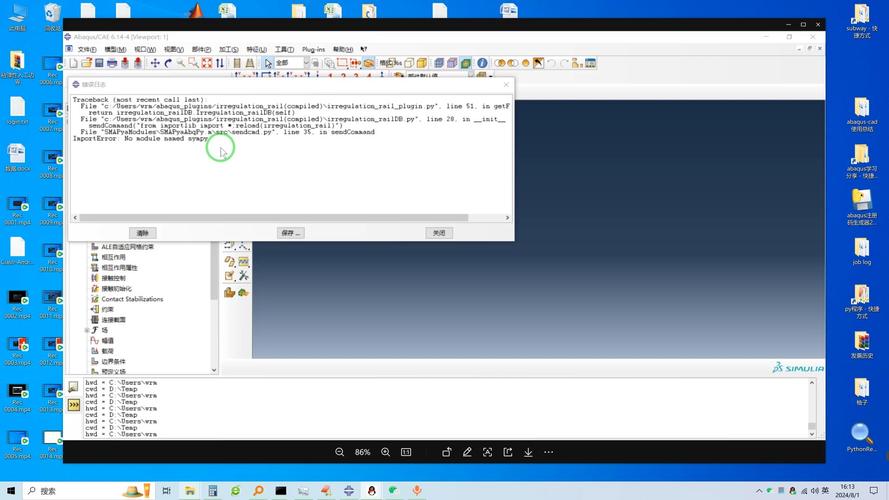Viewport: 889px width, 500px height.
Task: Click the Print icon in toolbar
Action: pyautogui.click(x=112, y=63)
